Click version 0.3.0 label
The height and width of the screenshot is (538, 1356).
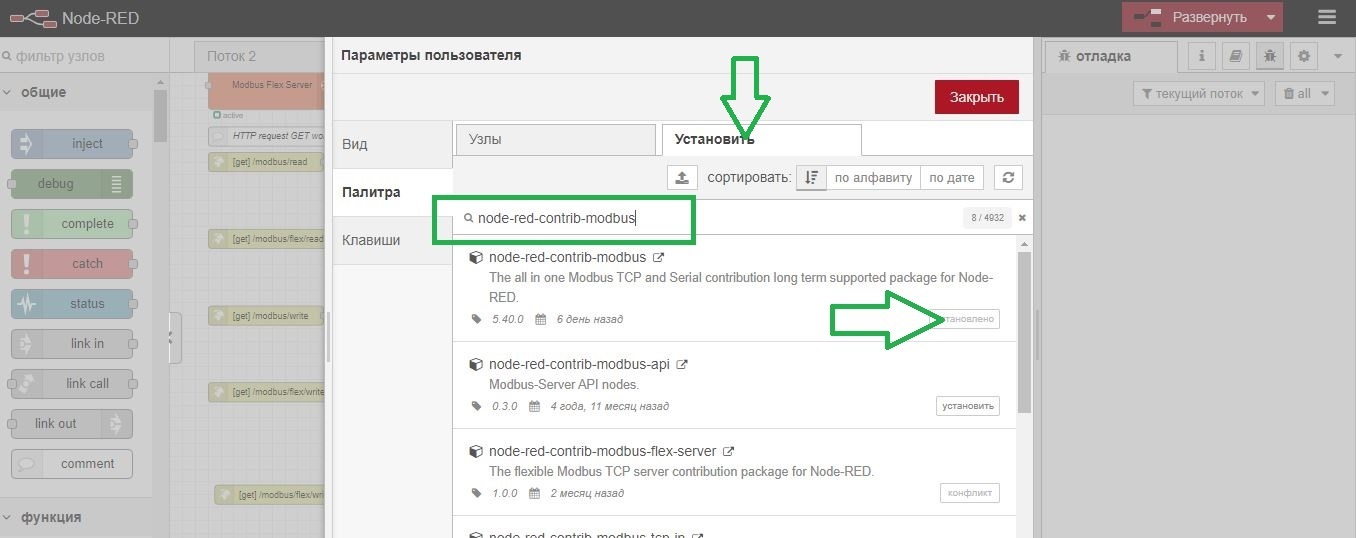point(505,406)
